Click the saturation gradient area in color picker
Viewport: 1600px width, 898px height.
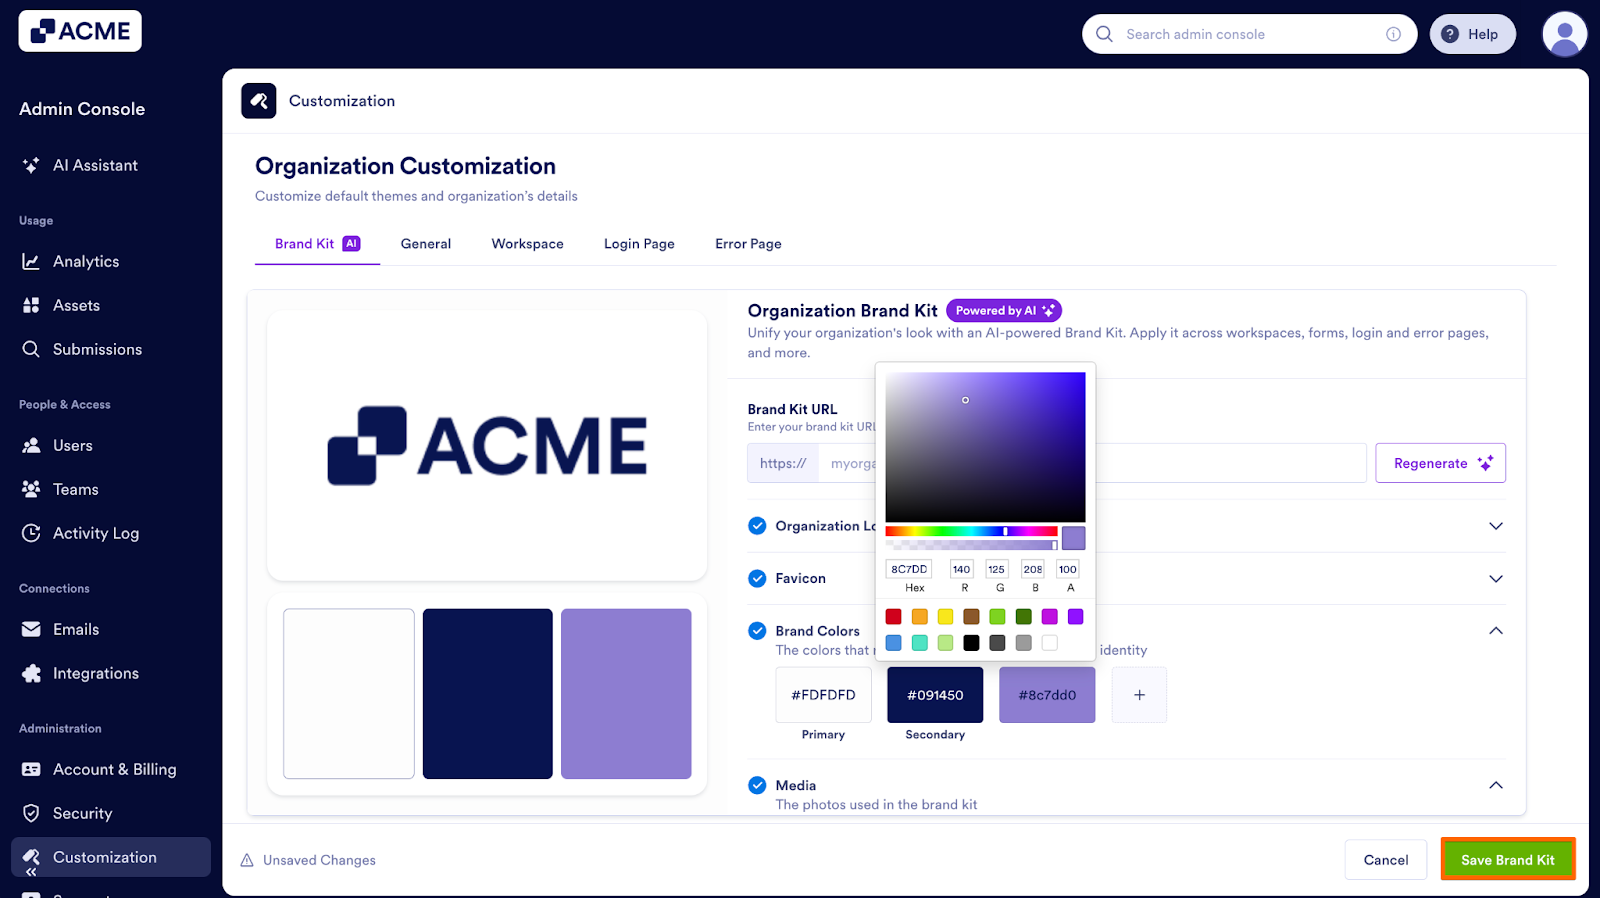click(985, 447)
